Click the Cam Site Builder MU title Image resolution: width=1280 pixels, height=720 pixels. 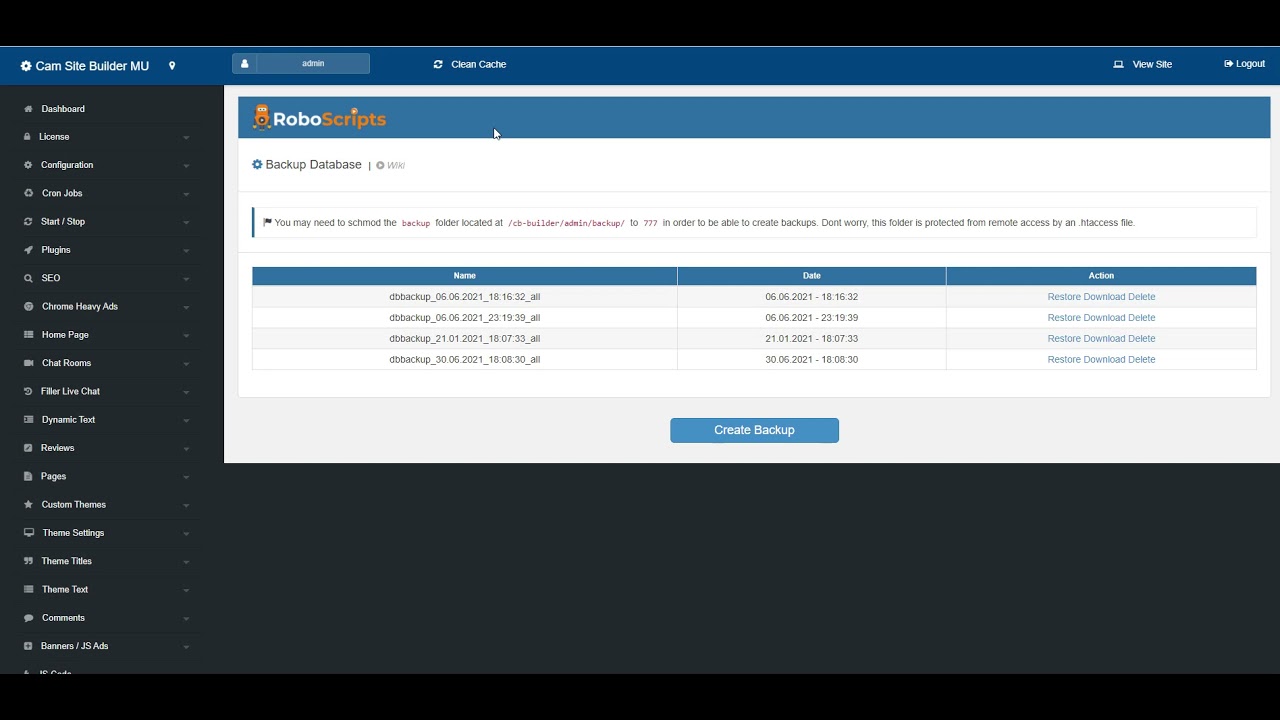pos(92,66)
